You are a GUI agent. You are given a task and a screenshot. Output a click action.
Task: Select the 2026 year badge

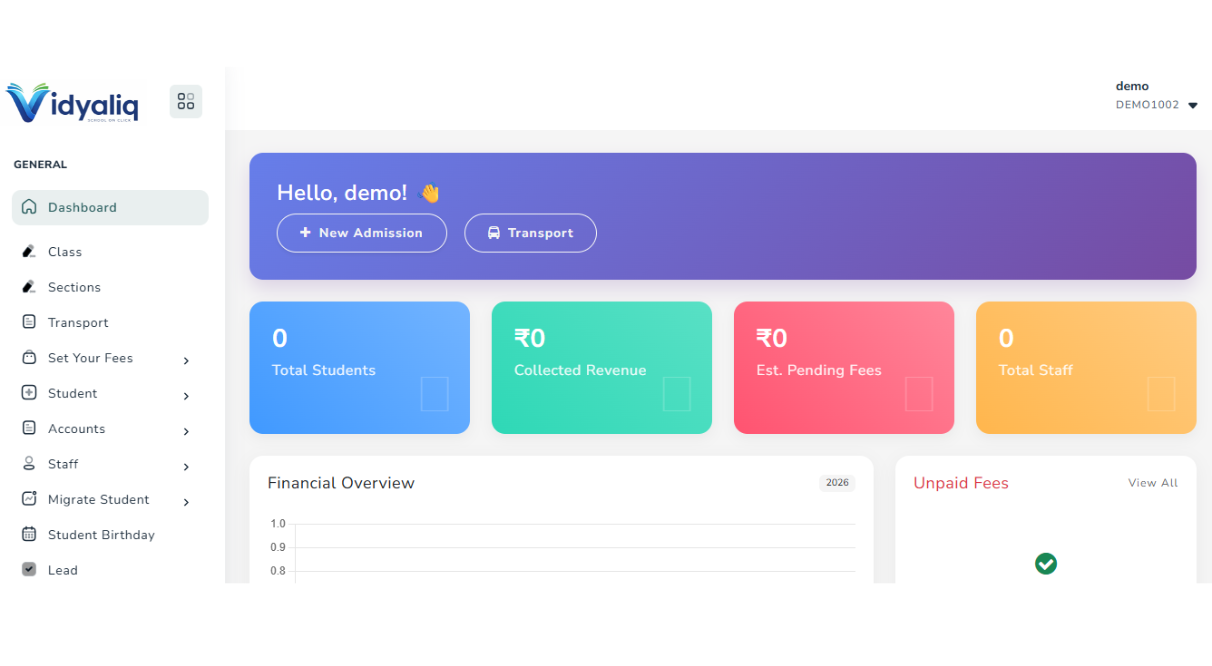pyautogui.click(x=837, y=483)
